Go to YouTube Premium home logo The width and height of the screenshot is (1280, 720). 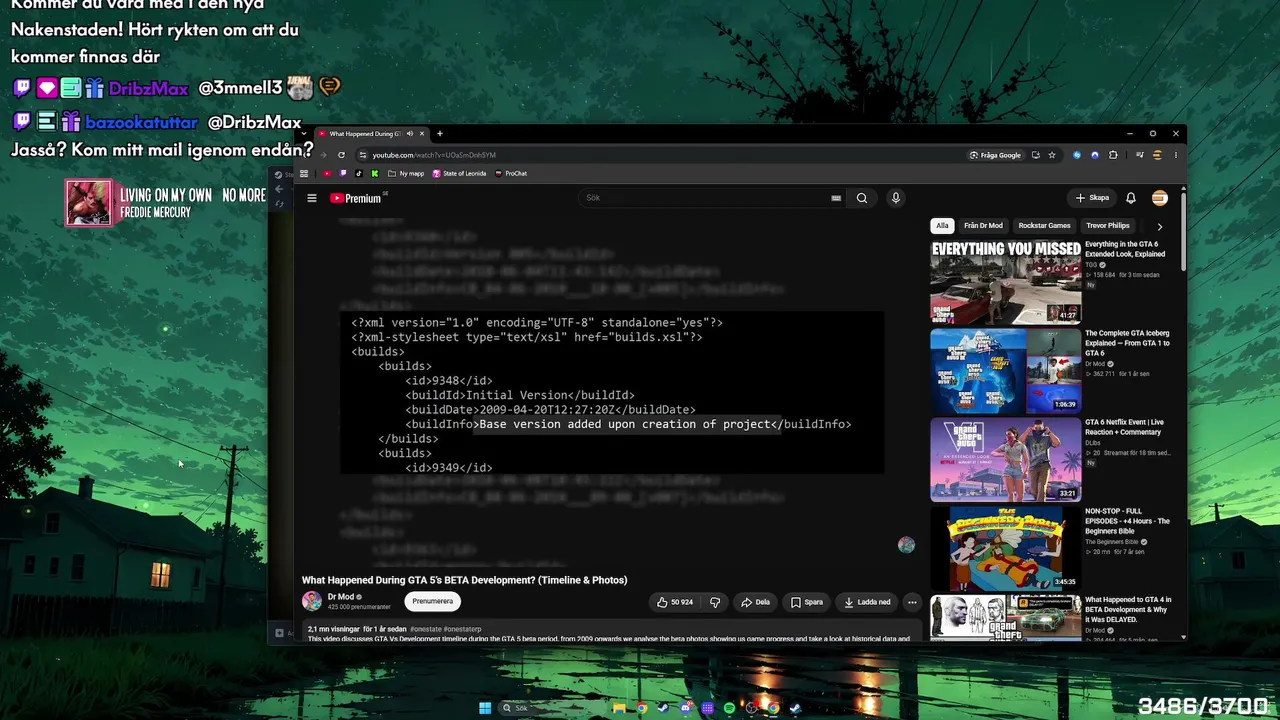click(x=356, y=198)
